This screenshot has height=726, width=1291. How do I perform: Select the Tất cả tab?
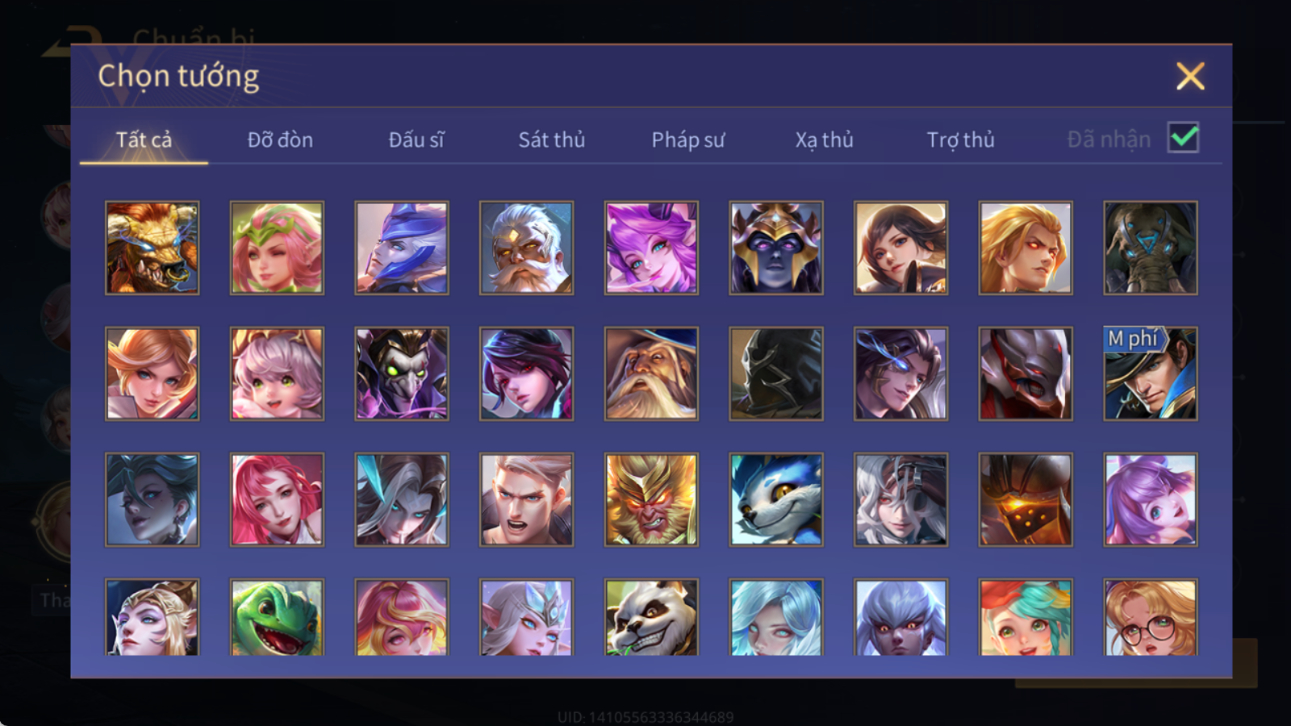coord(144,140)
